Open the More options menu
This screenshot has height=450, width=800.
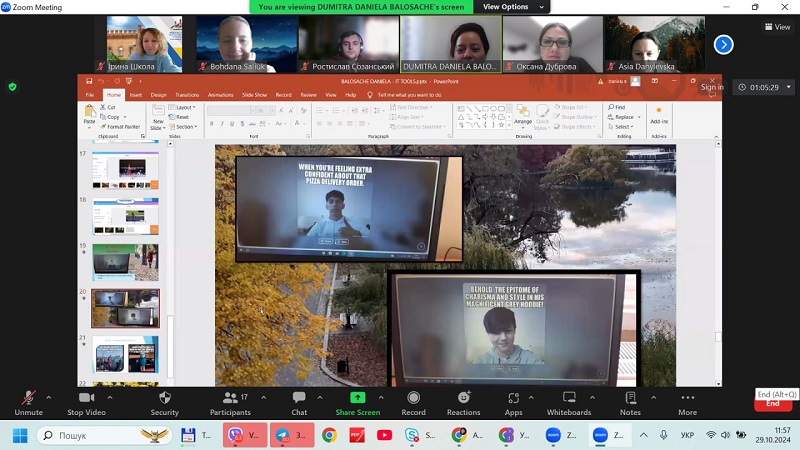click(x=687, y=403)
